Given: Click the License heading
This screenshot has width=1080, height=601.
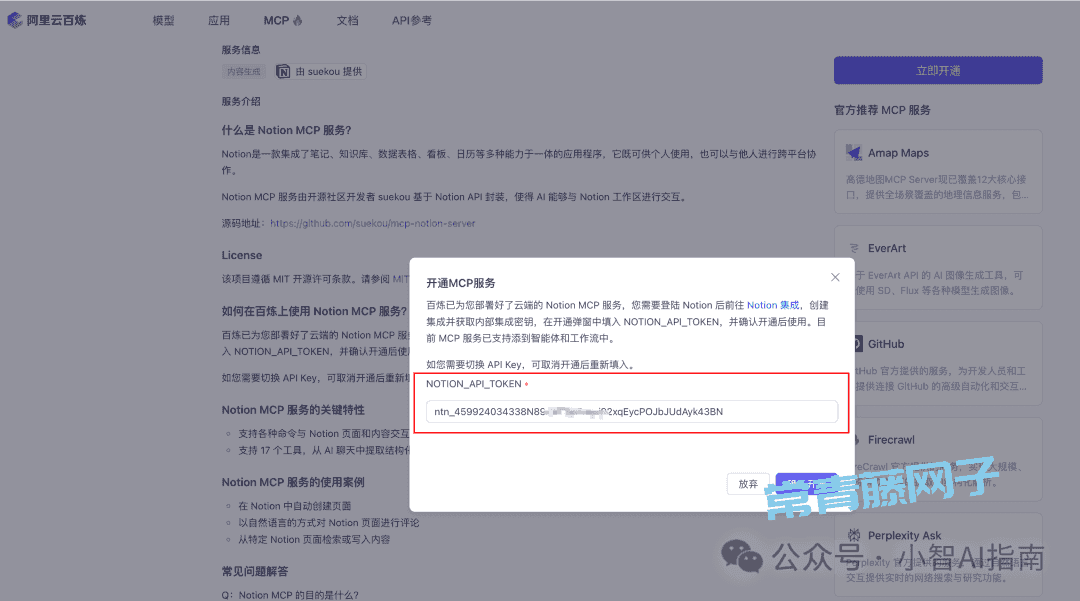Looking at the screenshot, I should point(242,255).
